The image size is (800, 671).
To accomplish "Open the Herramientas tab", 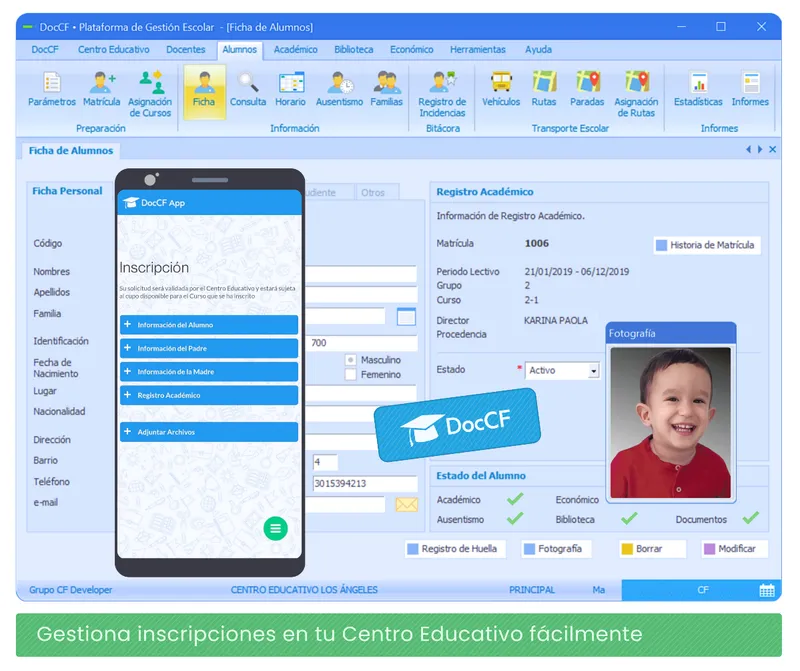I will point(478,49).
